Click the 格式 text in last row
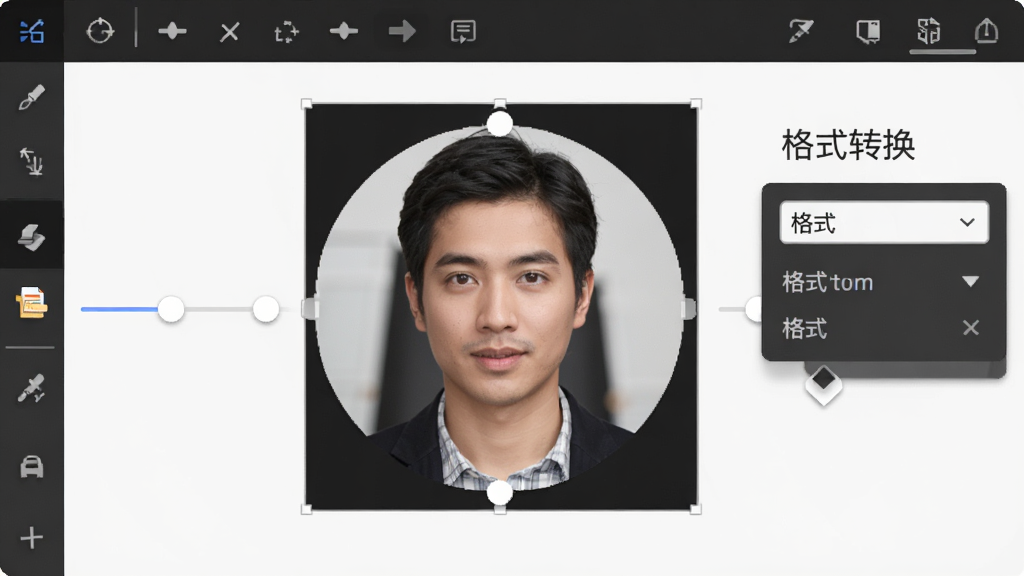Screen dimensions: 1024x576 805,328
